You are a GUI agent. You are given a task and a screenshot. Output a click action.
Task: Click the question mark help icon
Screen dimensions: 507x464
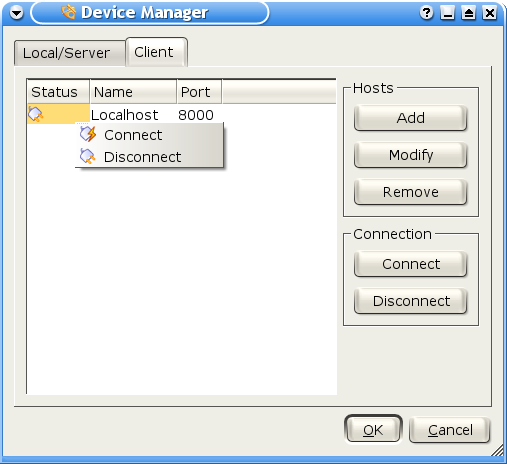click(426, 13)
